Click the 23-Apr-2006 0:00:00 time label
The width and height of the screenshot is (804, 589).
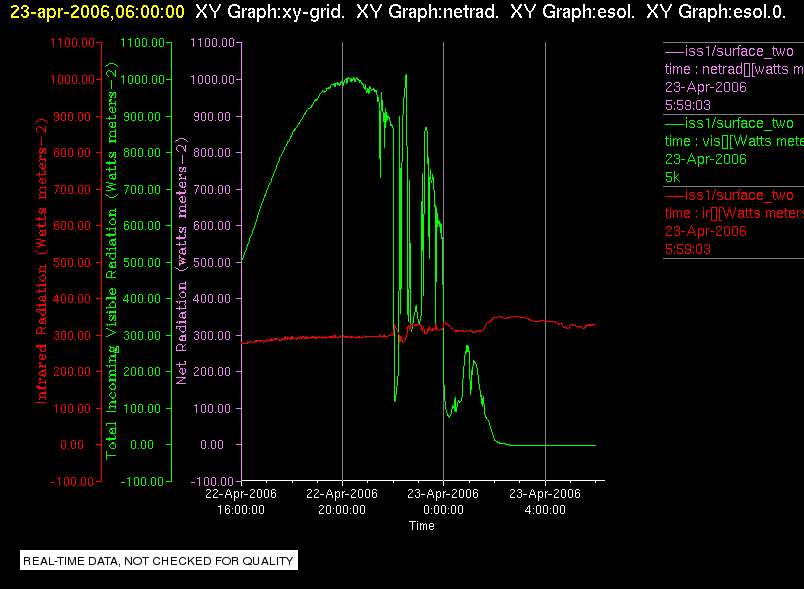(x=443, y=501)
